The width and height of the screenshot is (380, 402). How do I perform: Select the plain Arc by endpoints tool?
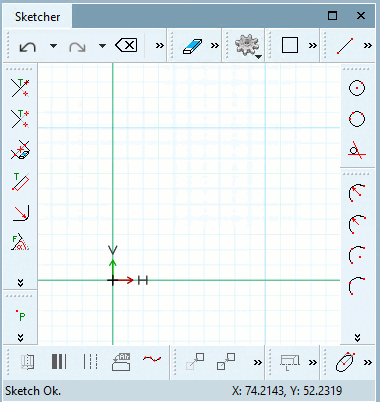[357, 286]
